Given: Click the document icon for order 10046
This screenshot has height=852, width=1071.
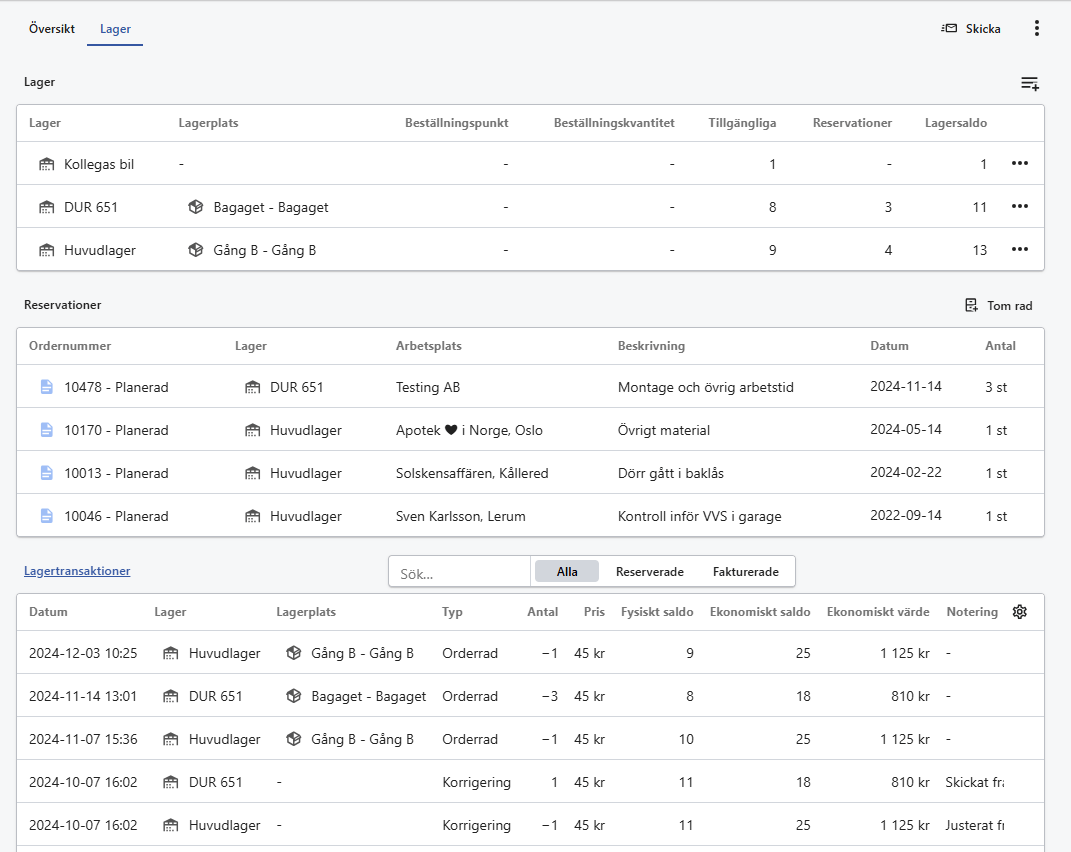Looking at the screenshot, I should point(46,516).
